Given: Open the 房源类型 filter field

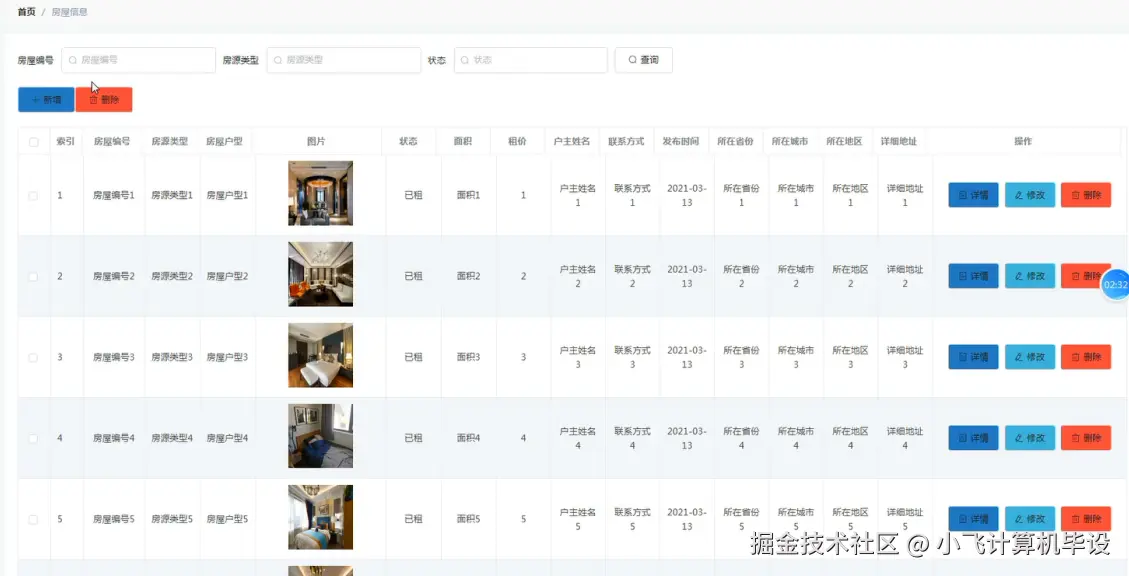Looking at the screenshot, I should click(343, 60).
